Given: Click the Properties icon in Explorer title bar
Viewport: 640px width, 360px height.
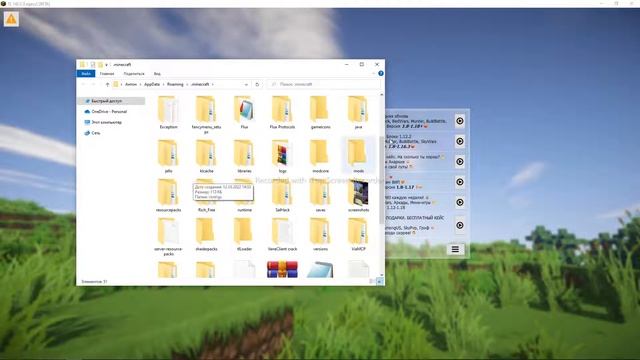Looking at the screenshot, I should 93,64.
